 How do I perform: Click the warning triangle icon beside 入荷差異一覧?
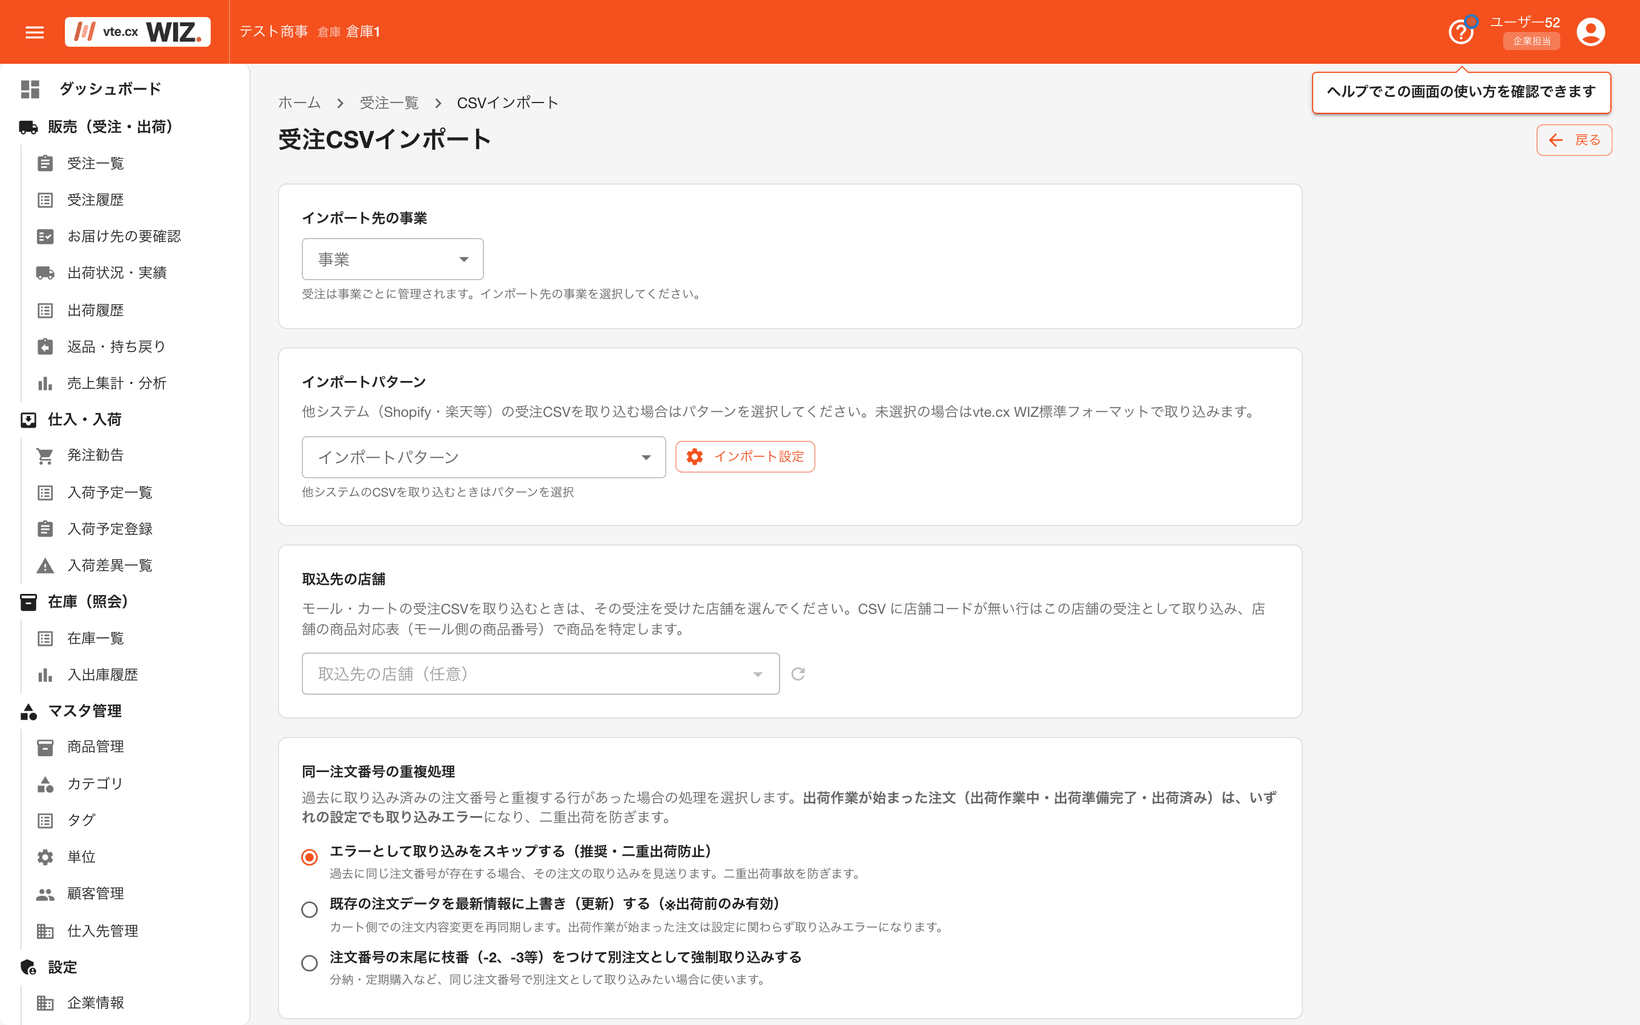45,565
